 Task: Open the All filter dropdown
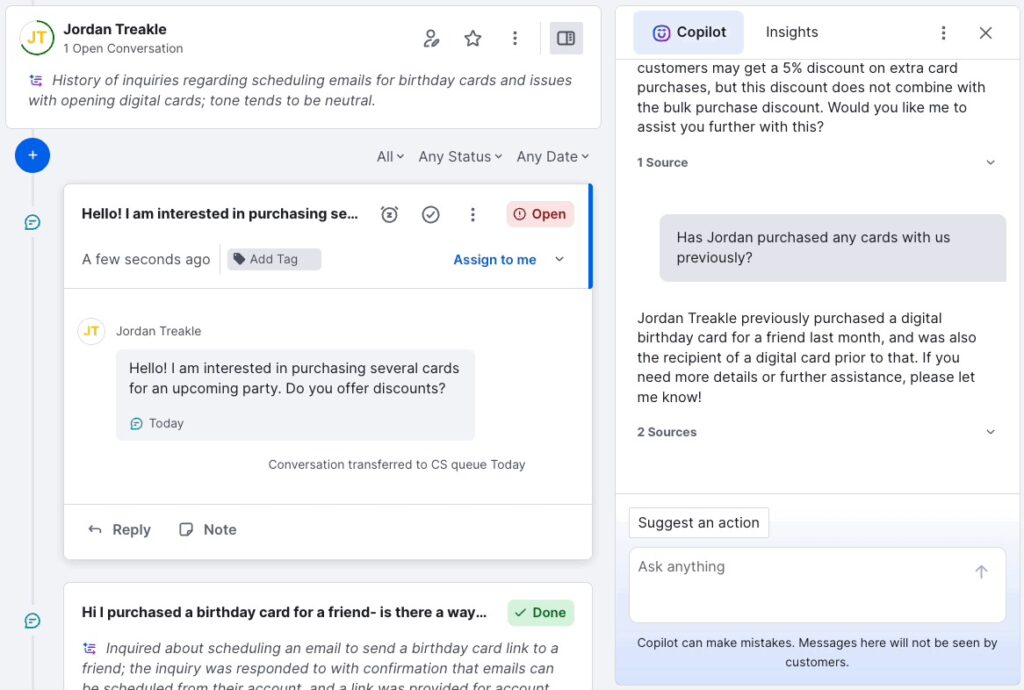(390, 157)
